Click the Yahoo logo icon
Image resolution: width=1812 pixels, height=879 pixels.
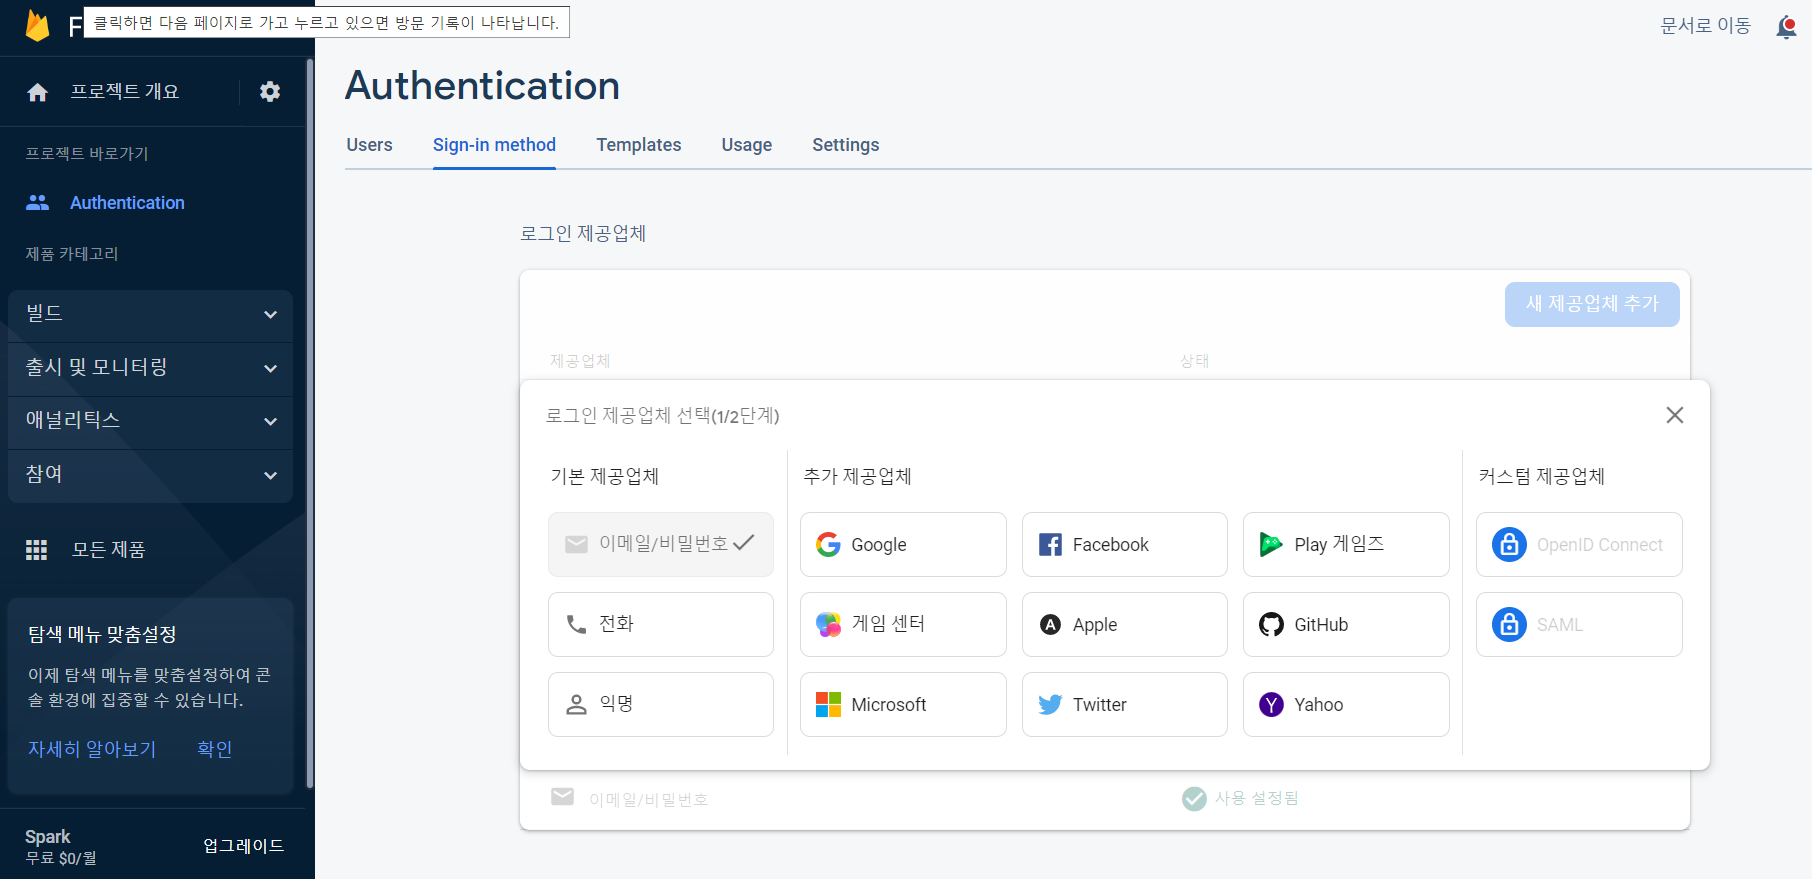(x=1271, y=704)
